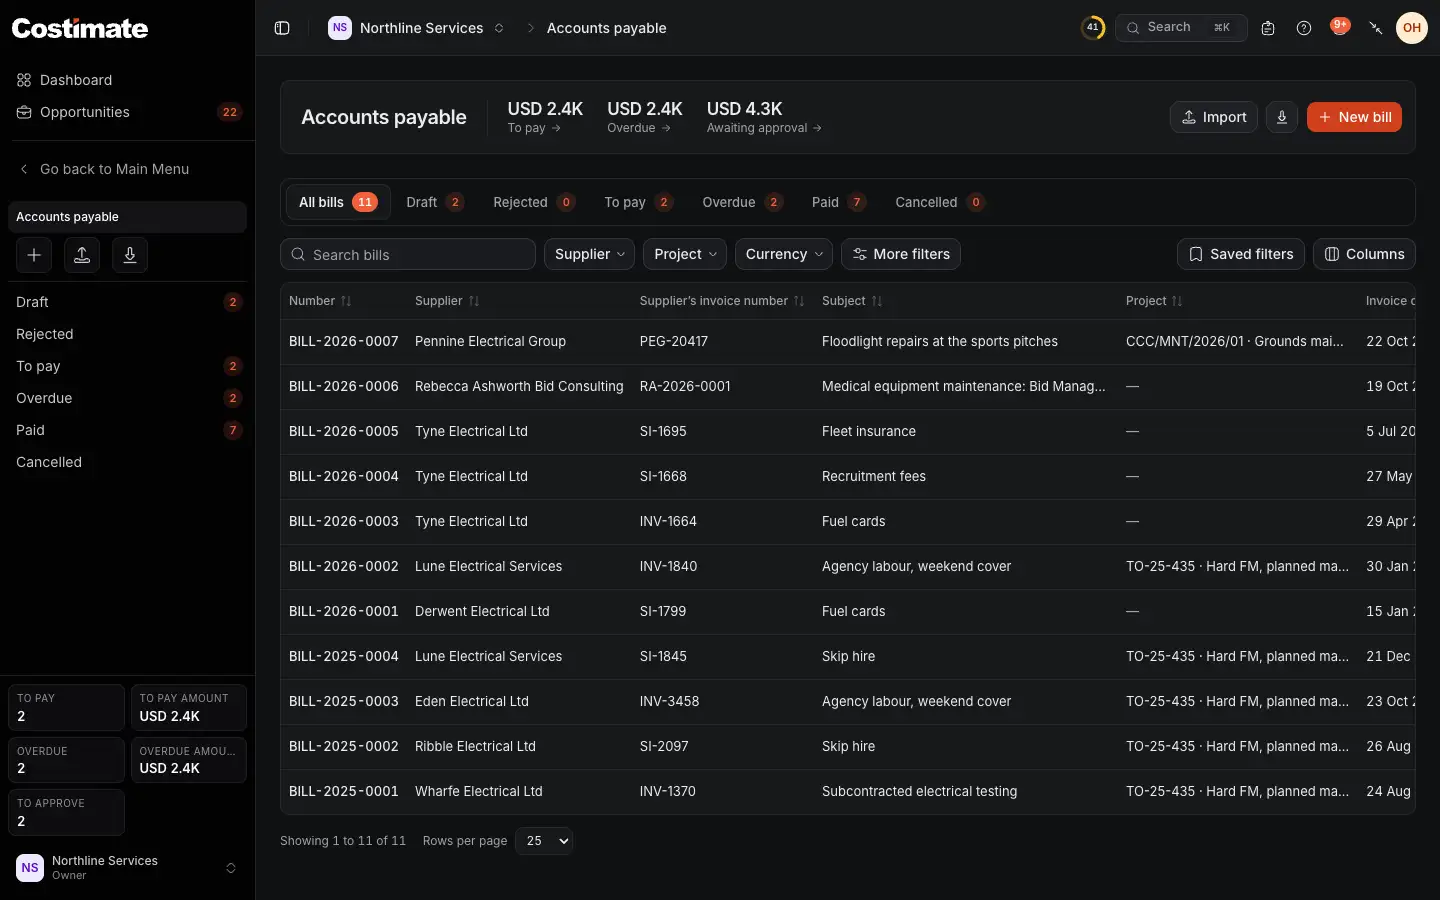Click the New bill button
The width and height of the screenshot is (1440, 900).
(x=1354, y=117)
